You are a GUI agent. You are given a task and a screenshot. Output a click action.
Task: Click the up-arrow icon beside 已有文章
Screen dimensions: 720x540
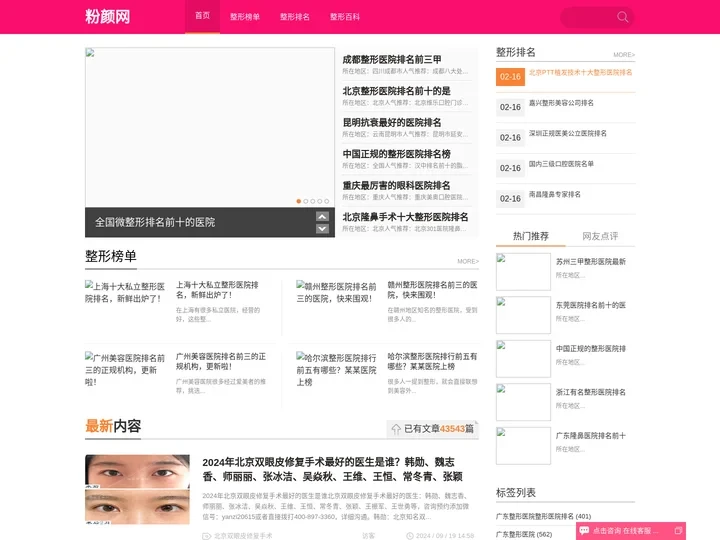[396, 429]
